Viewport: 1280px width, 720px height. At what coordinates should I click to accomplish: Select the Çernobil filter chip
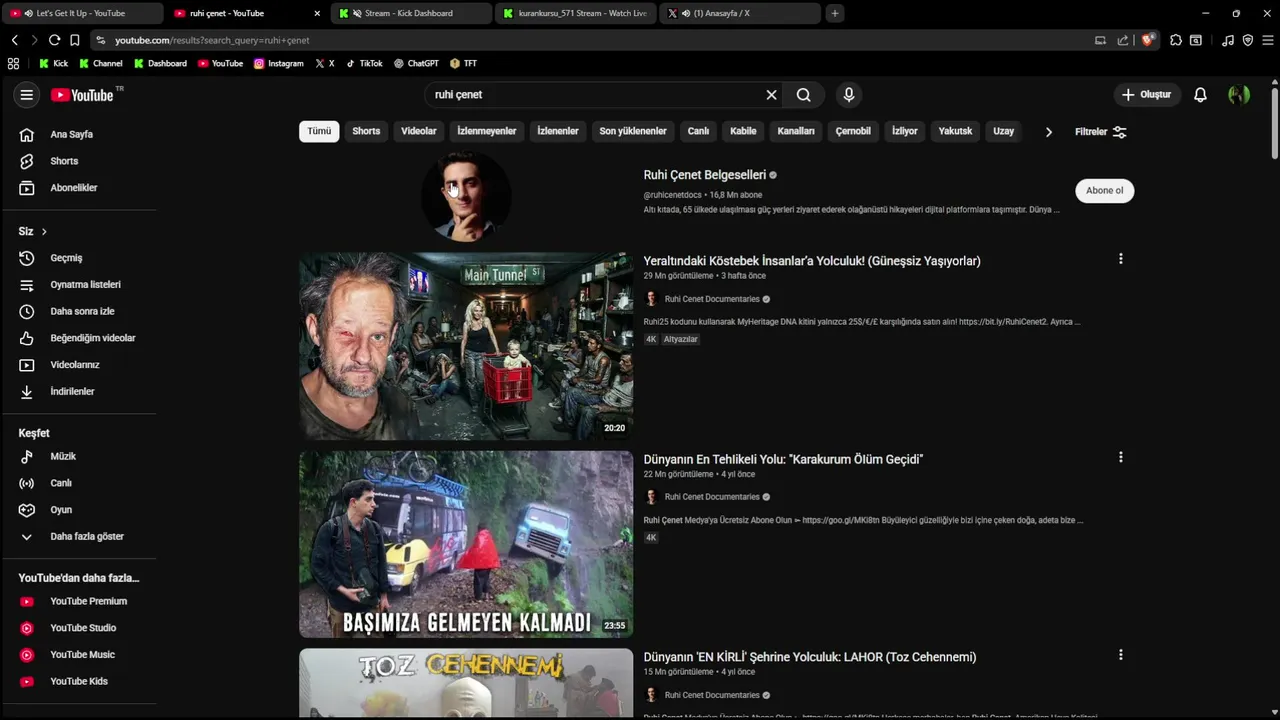(853, 131)
